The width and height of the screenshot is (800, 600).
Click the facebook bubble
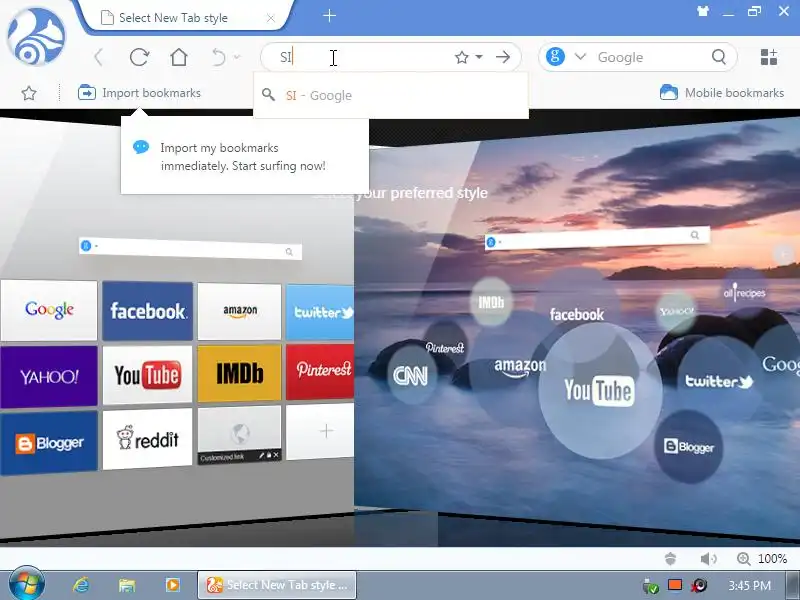577,314
